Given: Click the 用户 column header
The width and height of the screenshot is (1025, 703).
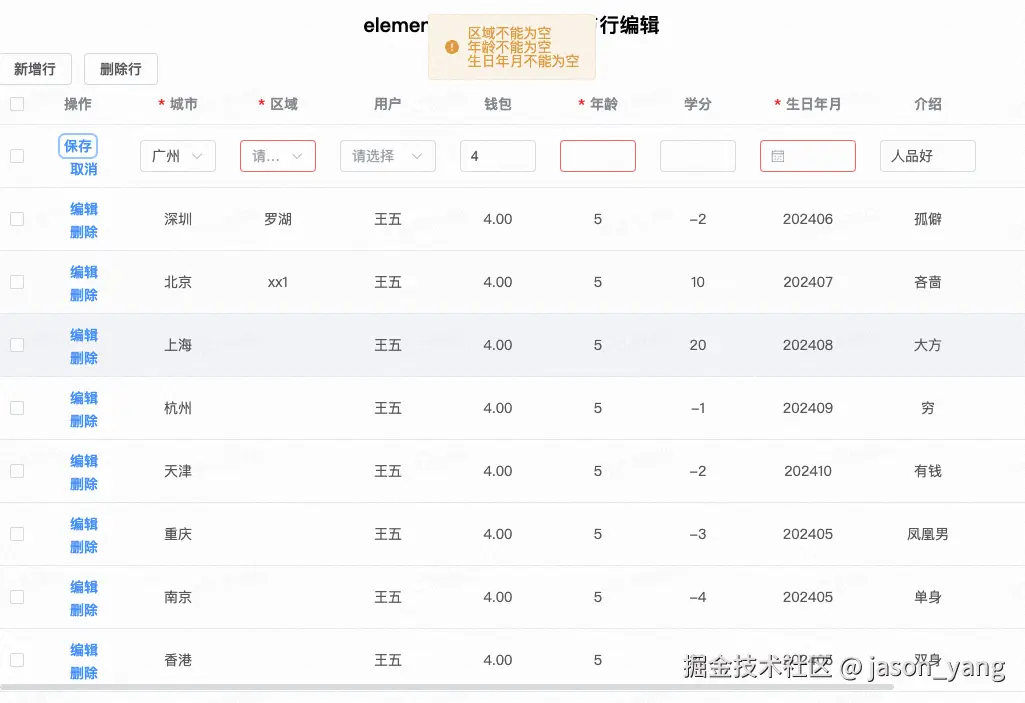Looking at the screenshot, I should (388, 104).
